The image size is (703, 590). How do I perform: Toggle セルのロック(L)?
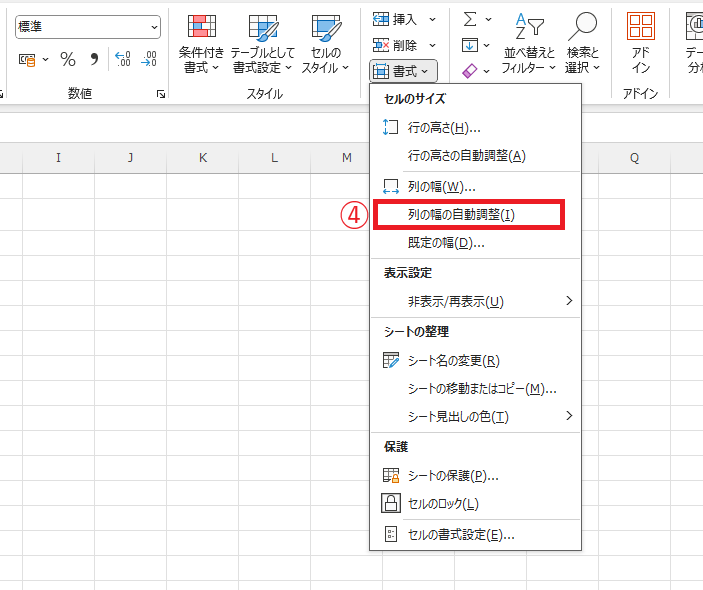pyautogui.click(x=475, y=503)
